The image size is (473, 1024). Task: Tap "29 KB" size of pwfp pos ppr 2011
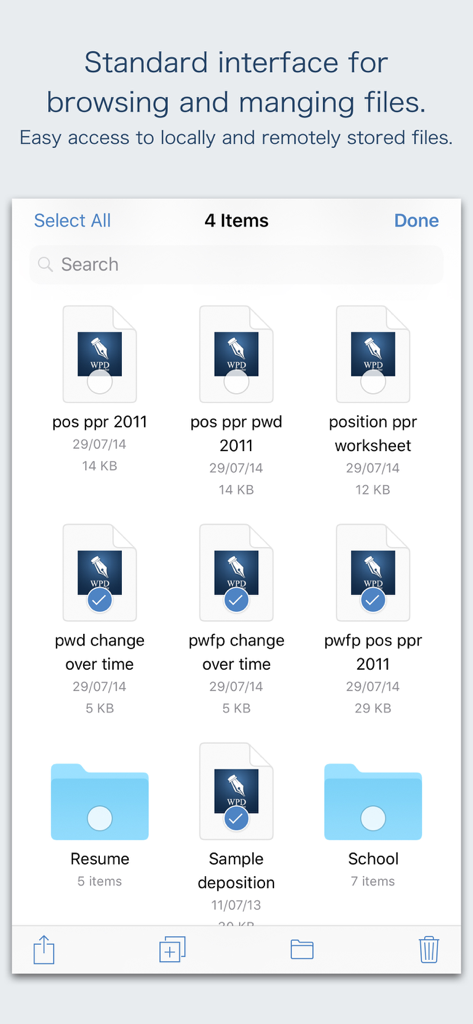click(x=373, y=708)
